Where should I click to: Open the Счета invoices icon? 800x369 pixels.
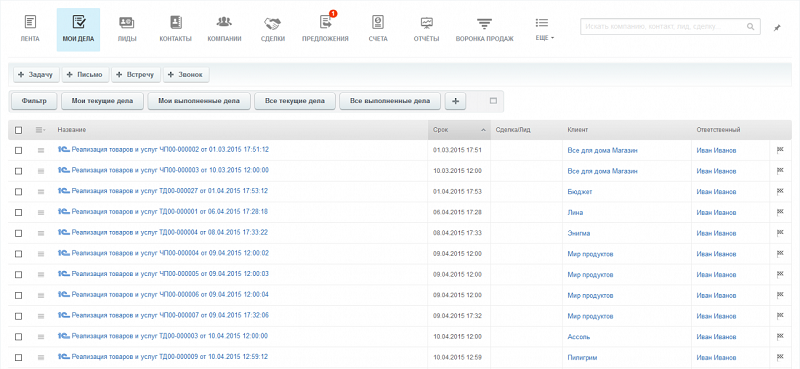pyautogui.click(x=378, y=22)
